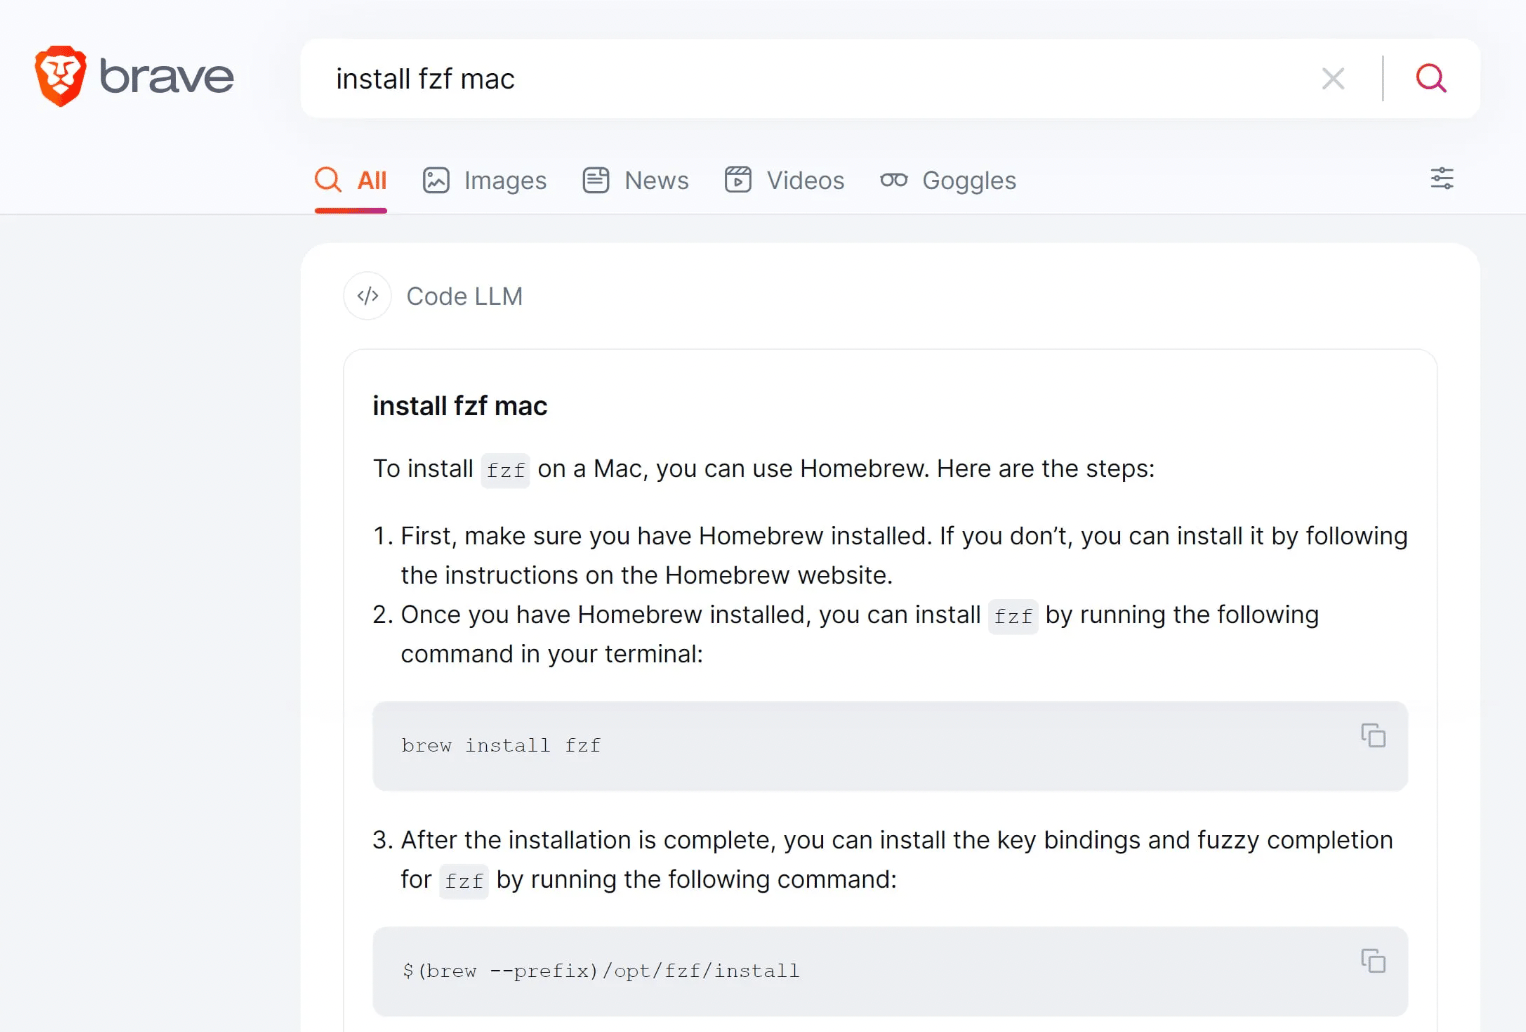Viewport: 1526px width, 1032px height.
Task: Copy the brew install fzf command
Action: click(x=1373, y=735)
